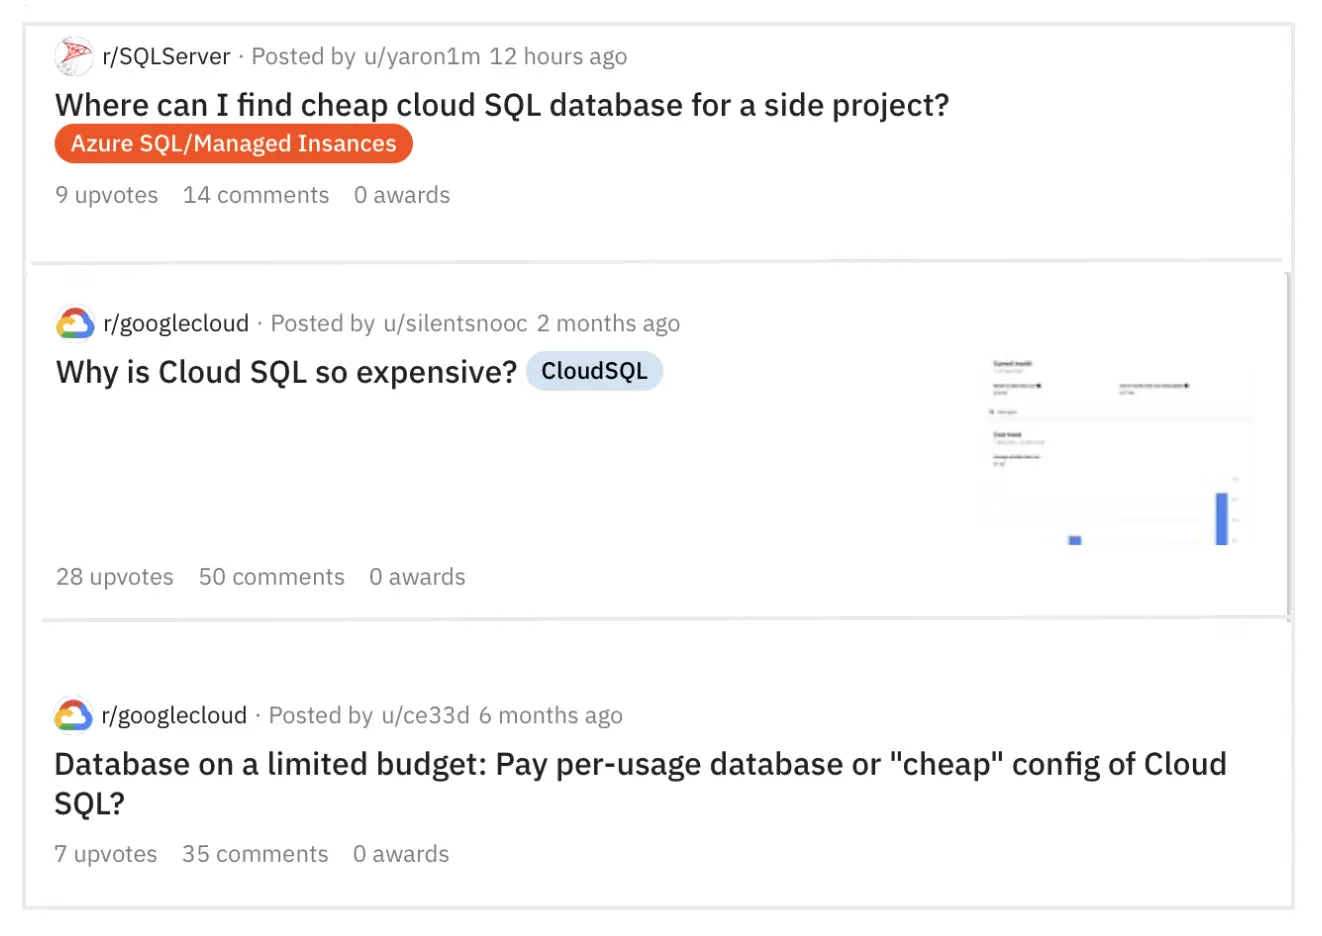1322x936 pixels.
Task: Open r/googlecloud link on the limited budget post
Action: pos(174,715)
